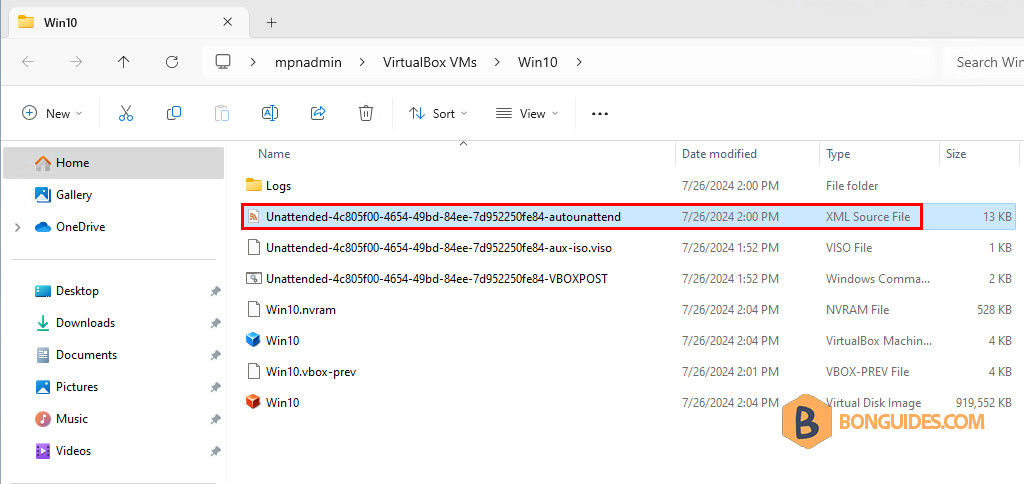1024x484 pixels.
Task: Click chevron after the monitor icon in address bar
Action: pos(253,62)
